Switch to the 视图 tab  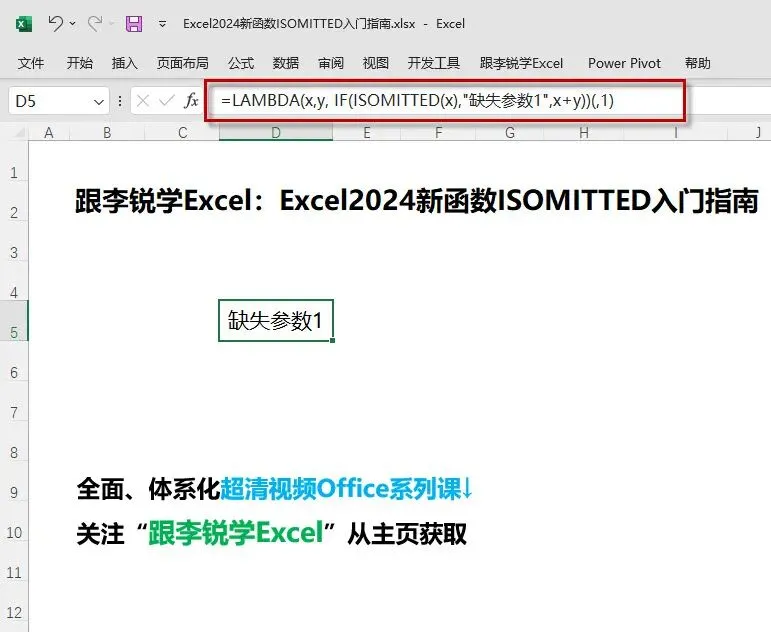(376, 63)
